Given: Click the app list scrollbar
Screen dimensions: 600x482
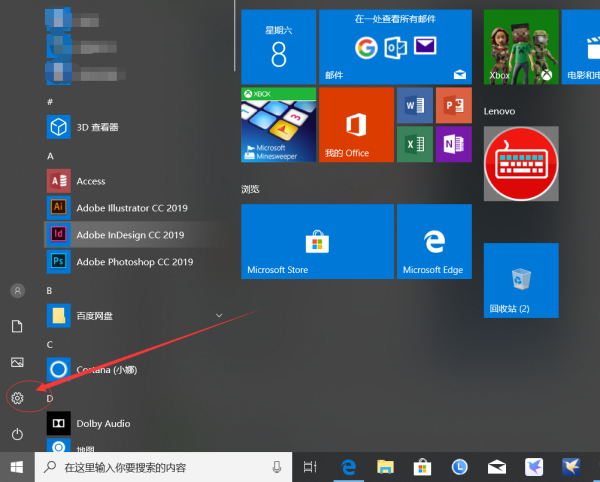Looking at the screenshot, I should (x=235, y=36).
